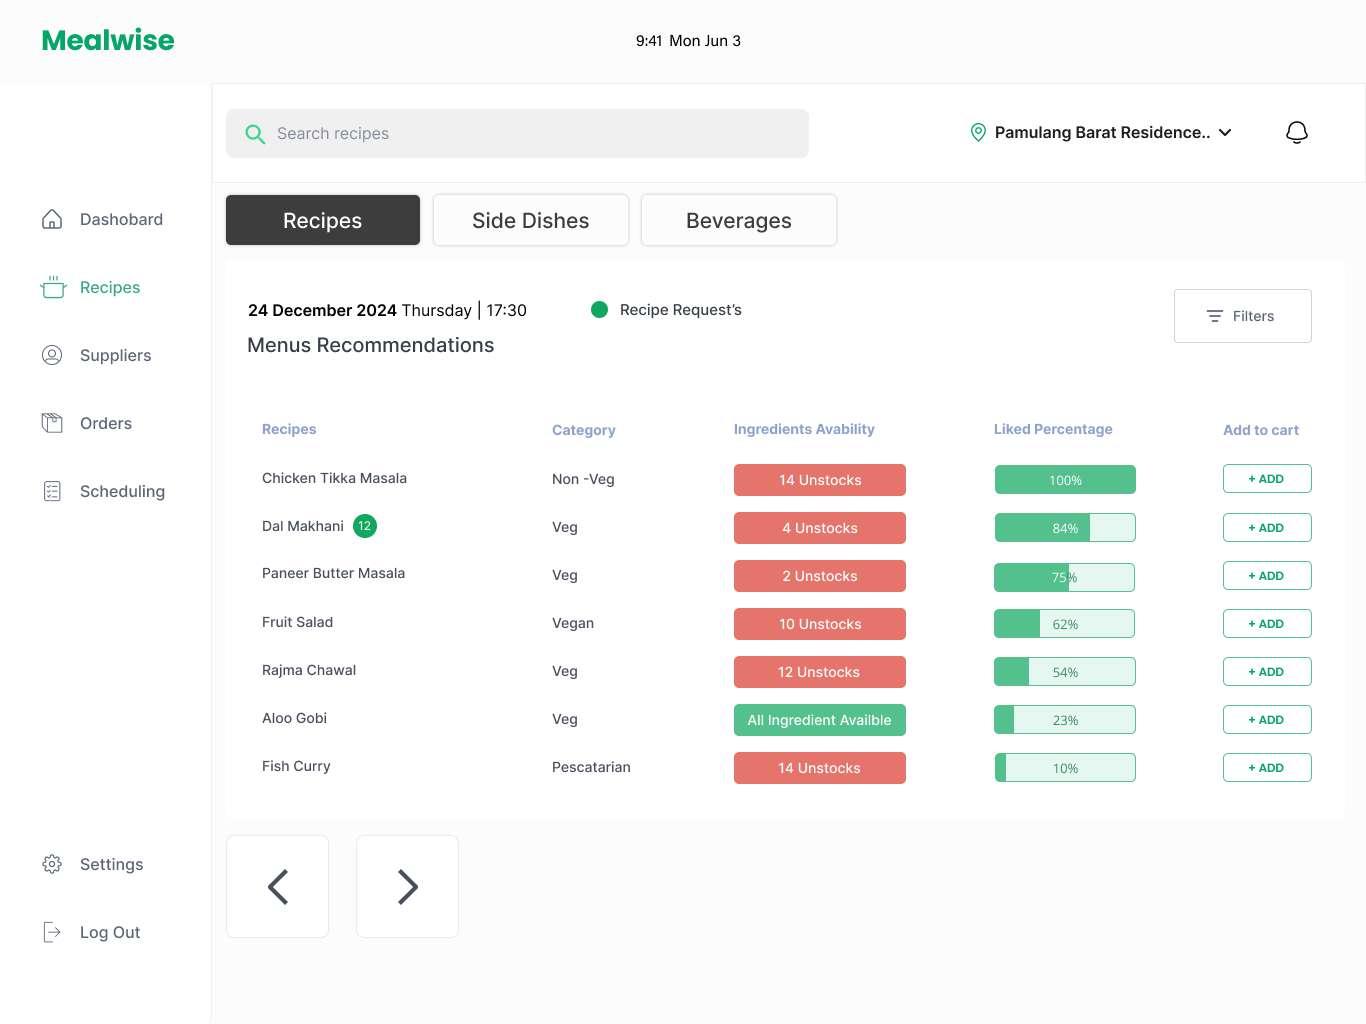
Task: Open the notification bell icon
Action: tap(1297, 132)
